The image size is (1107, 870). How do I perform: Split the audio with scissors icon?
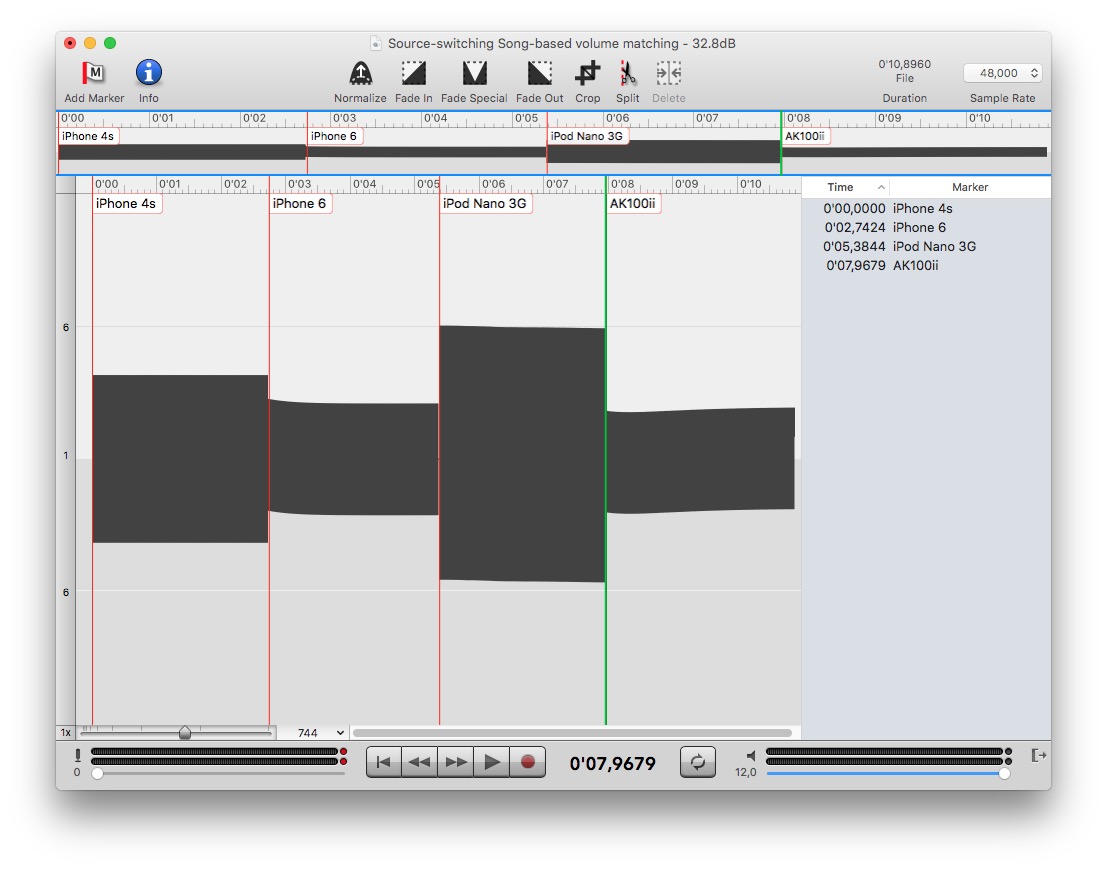(627, 73)
